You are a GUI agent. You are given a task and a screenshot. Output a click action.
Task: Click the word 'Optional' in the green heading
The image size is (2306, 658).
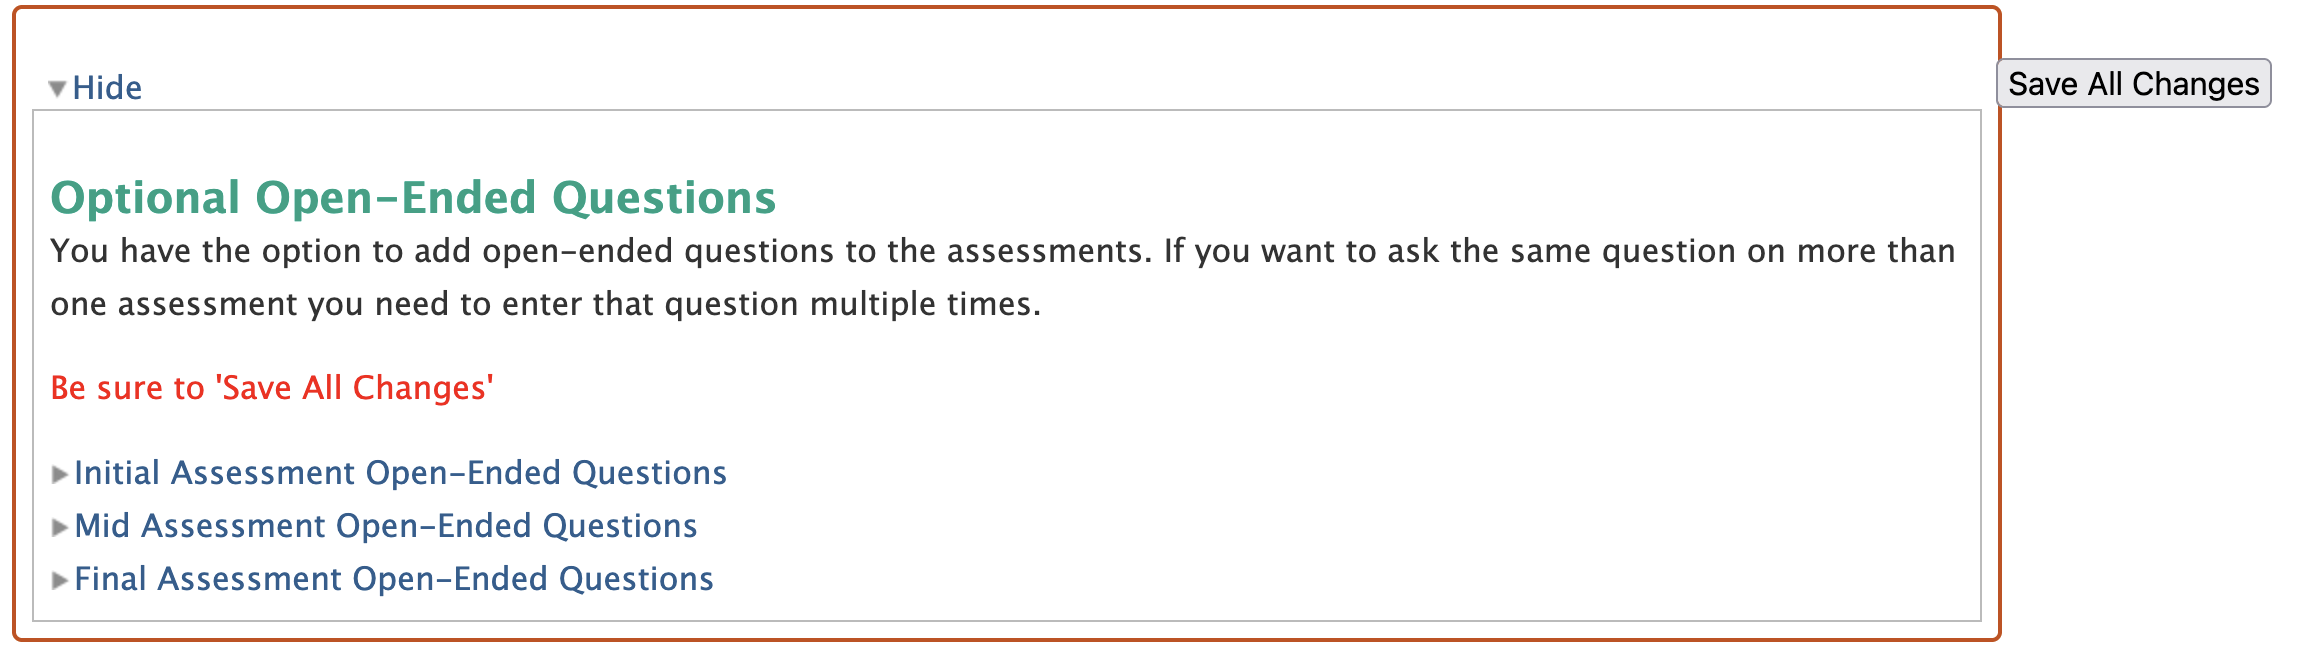tap(145, 198)
